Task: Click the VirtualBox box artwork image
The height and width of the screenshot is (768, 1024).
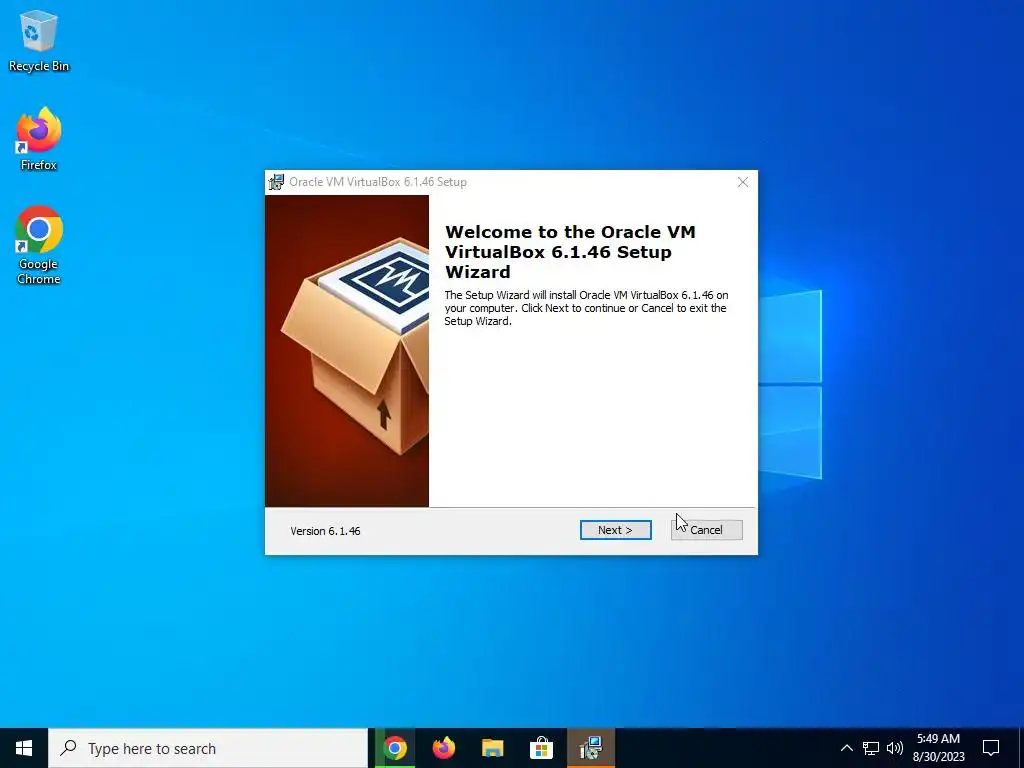Action: [347, 351]
